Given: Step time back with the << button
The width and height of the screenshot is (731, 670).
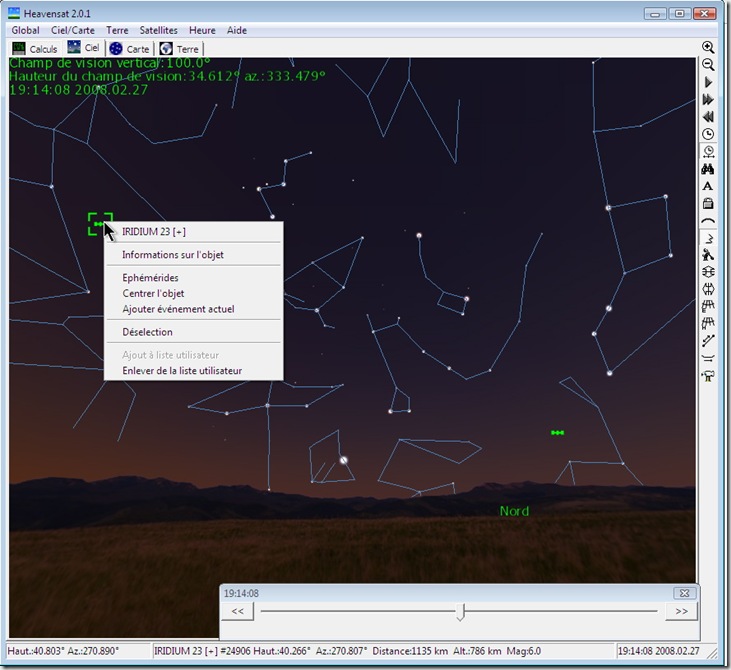Looking at the screenshot, I should [237, 611].
